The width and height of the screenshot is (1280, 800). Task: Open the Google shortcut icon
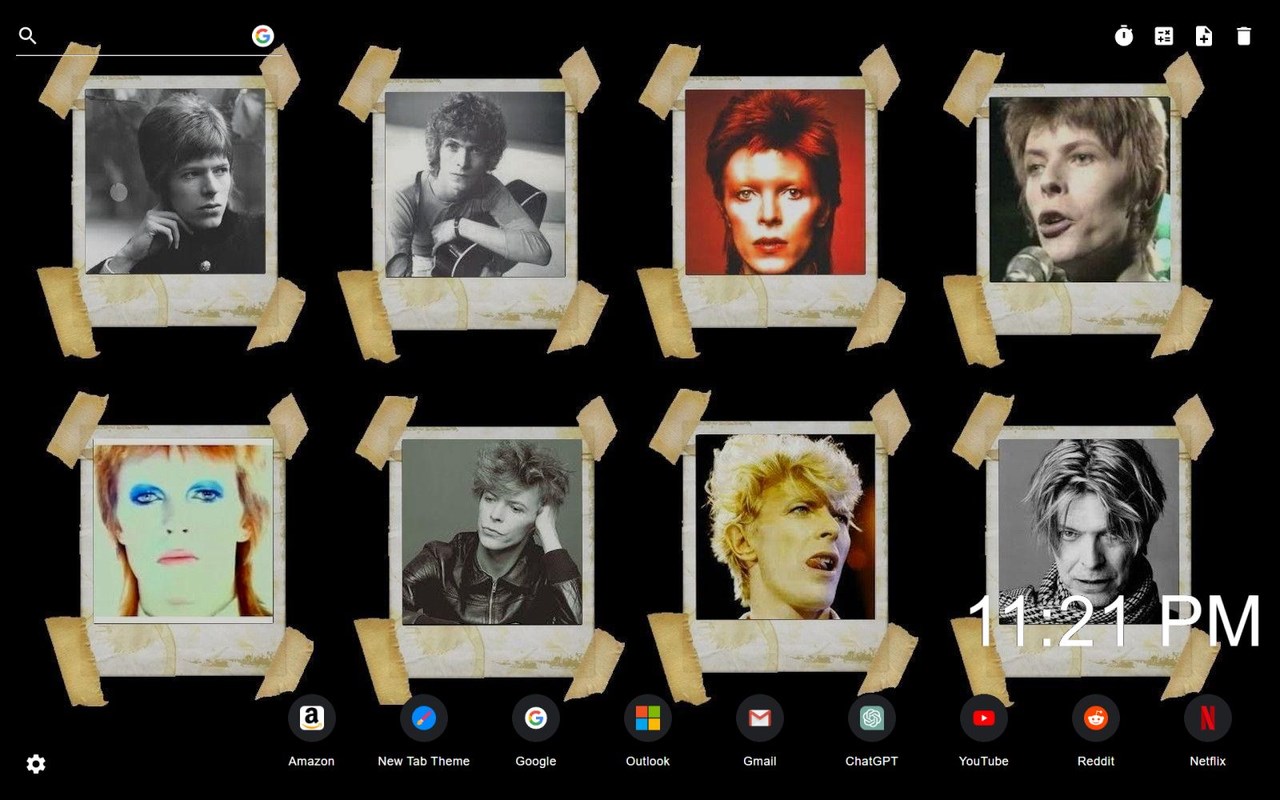[536, 718]
